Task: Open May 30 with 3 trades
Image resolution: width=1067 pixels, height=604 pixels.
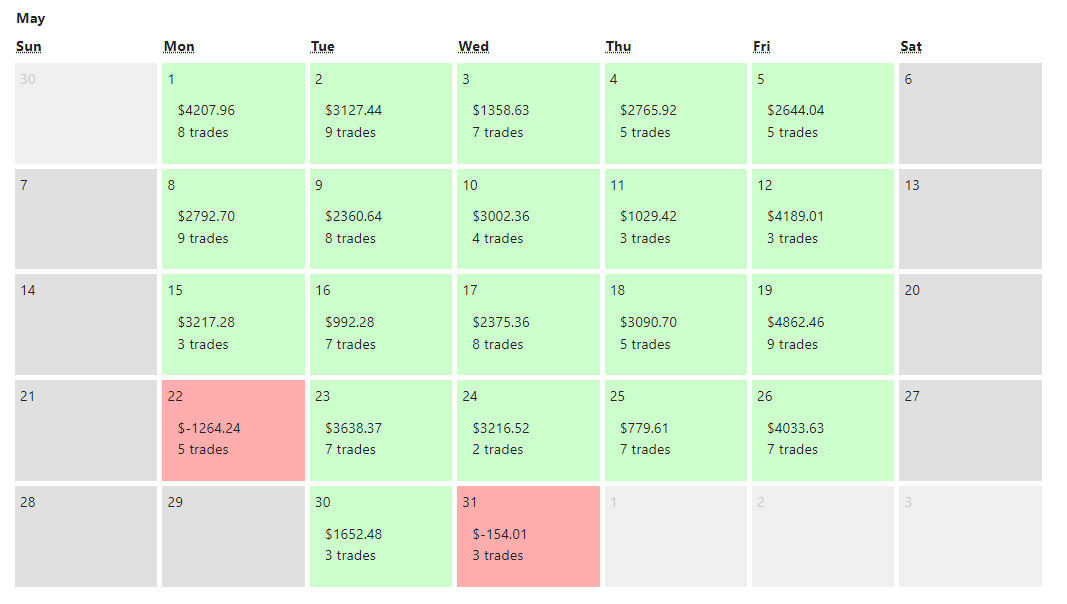Action: coord(380,536)
